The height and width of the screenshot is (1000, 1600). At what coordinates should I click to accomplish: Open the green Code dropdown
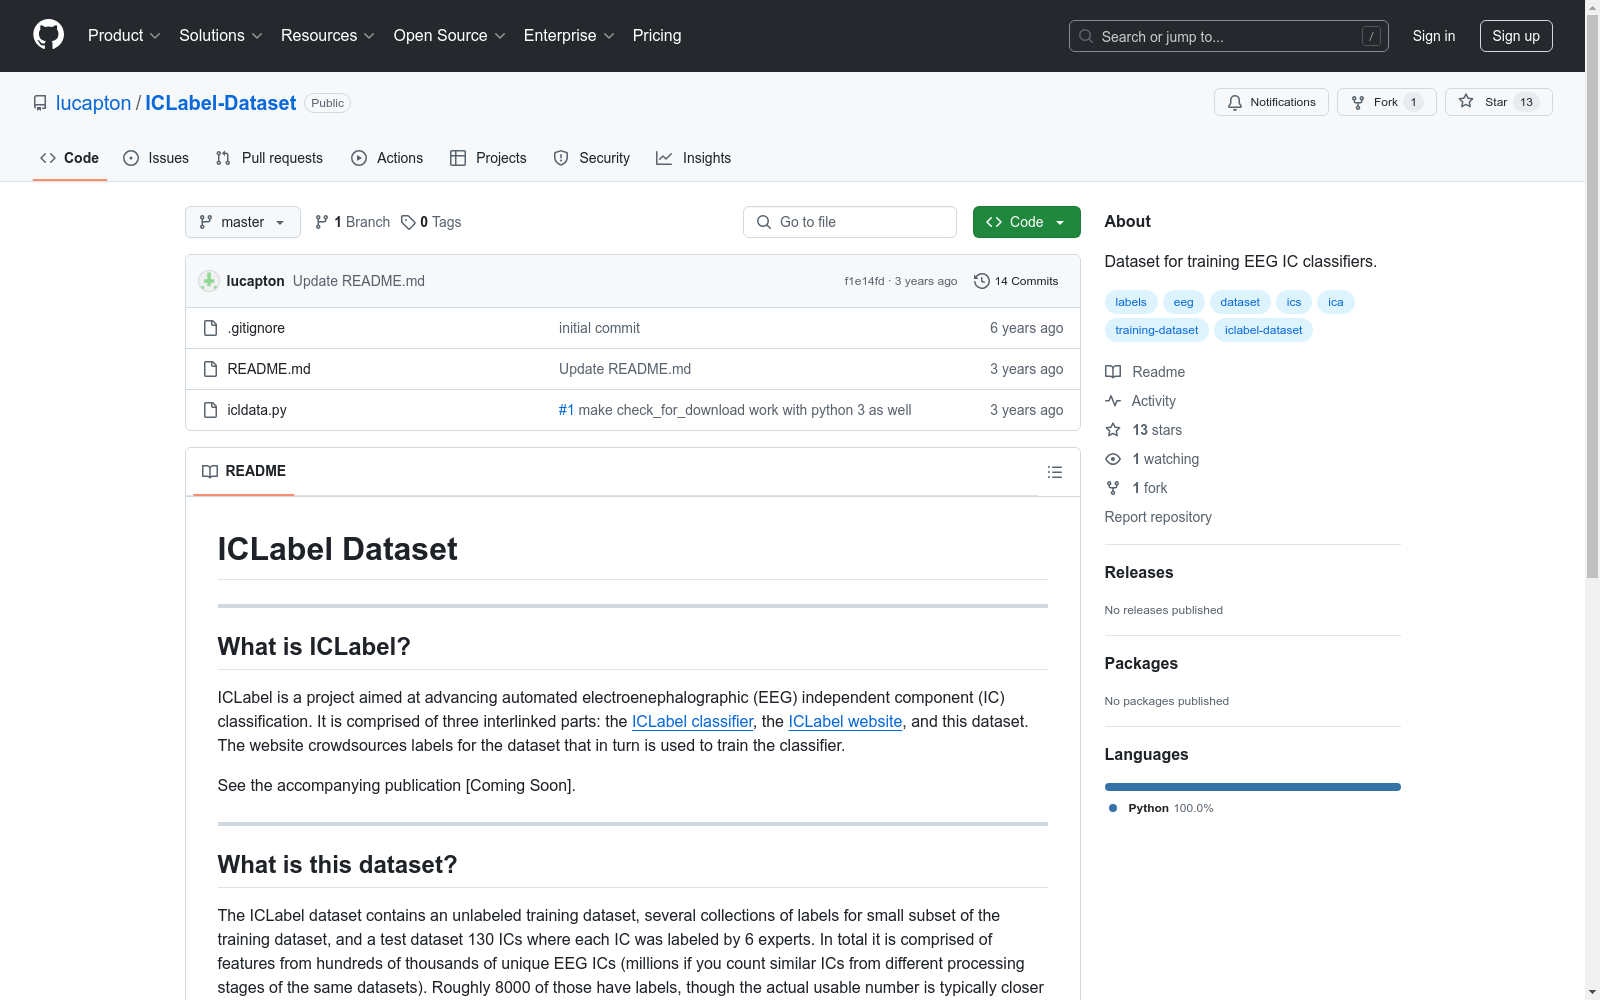[1026, 222]
